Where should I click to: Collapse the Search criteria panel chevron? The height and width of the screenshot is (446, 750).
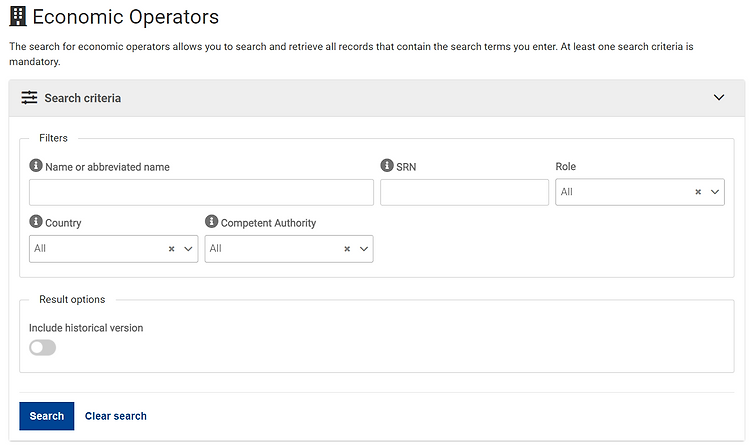(718, 98)
